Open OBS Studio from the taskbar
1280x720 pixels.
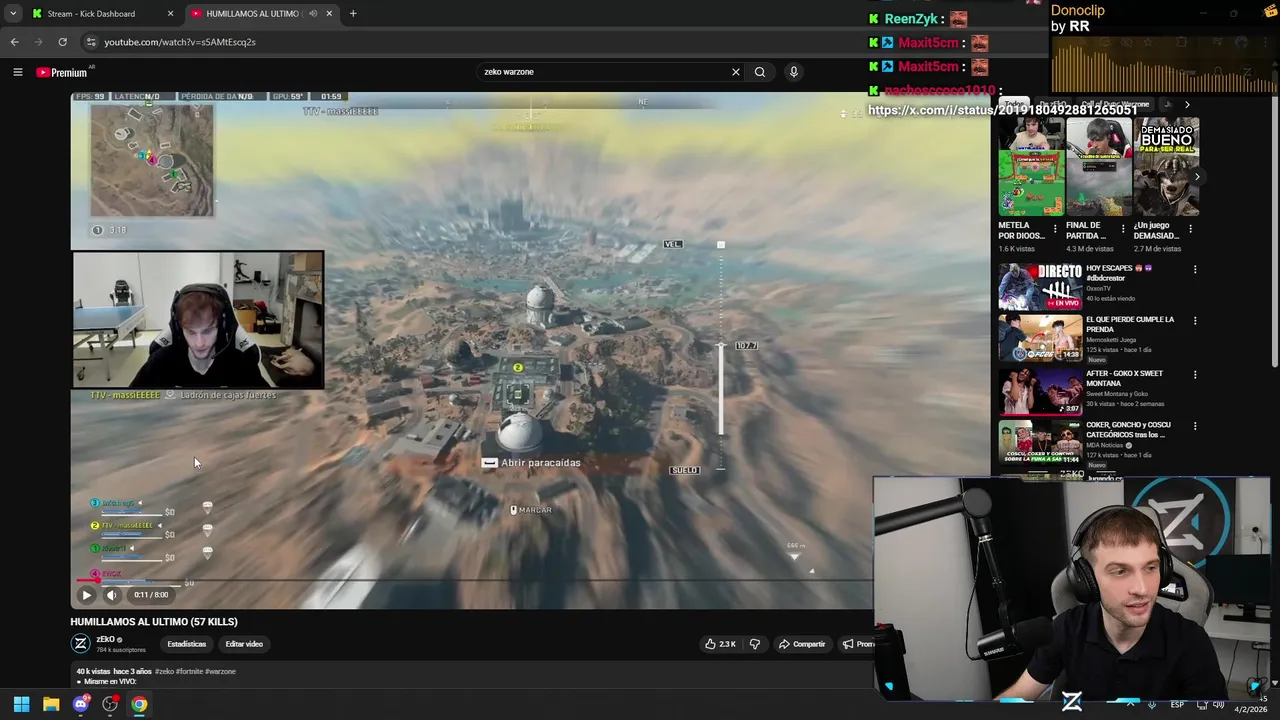110,704
